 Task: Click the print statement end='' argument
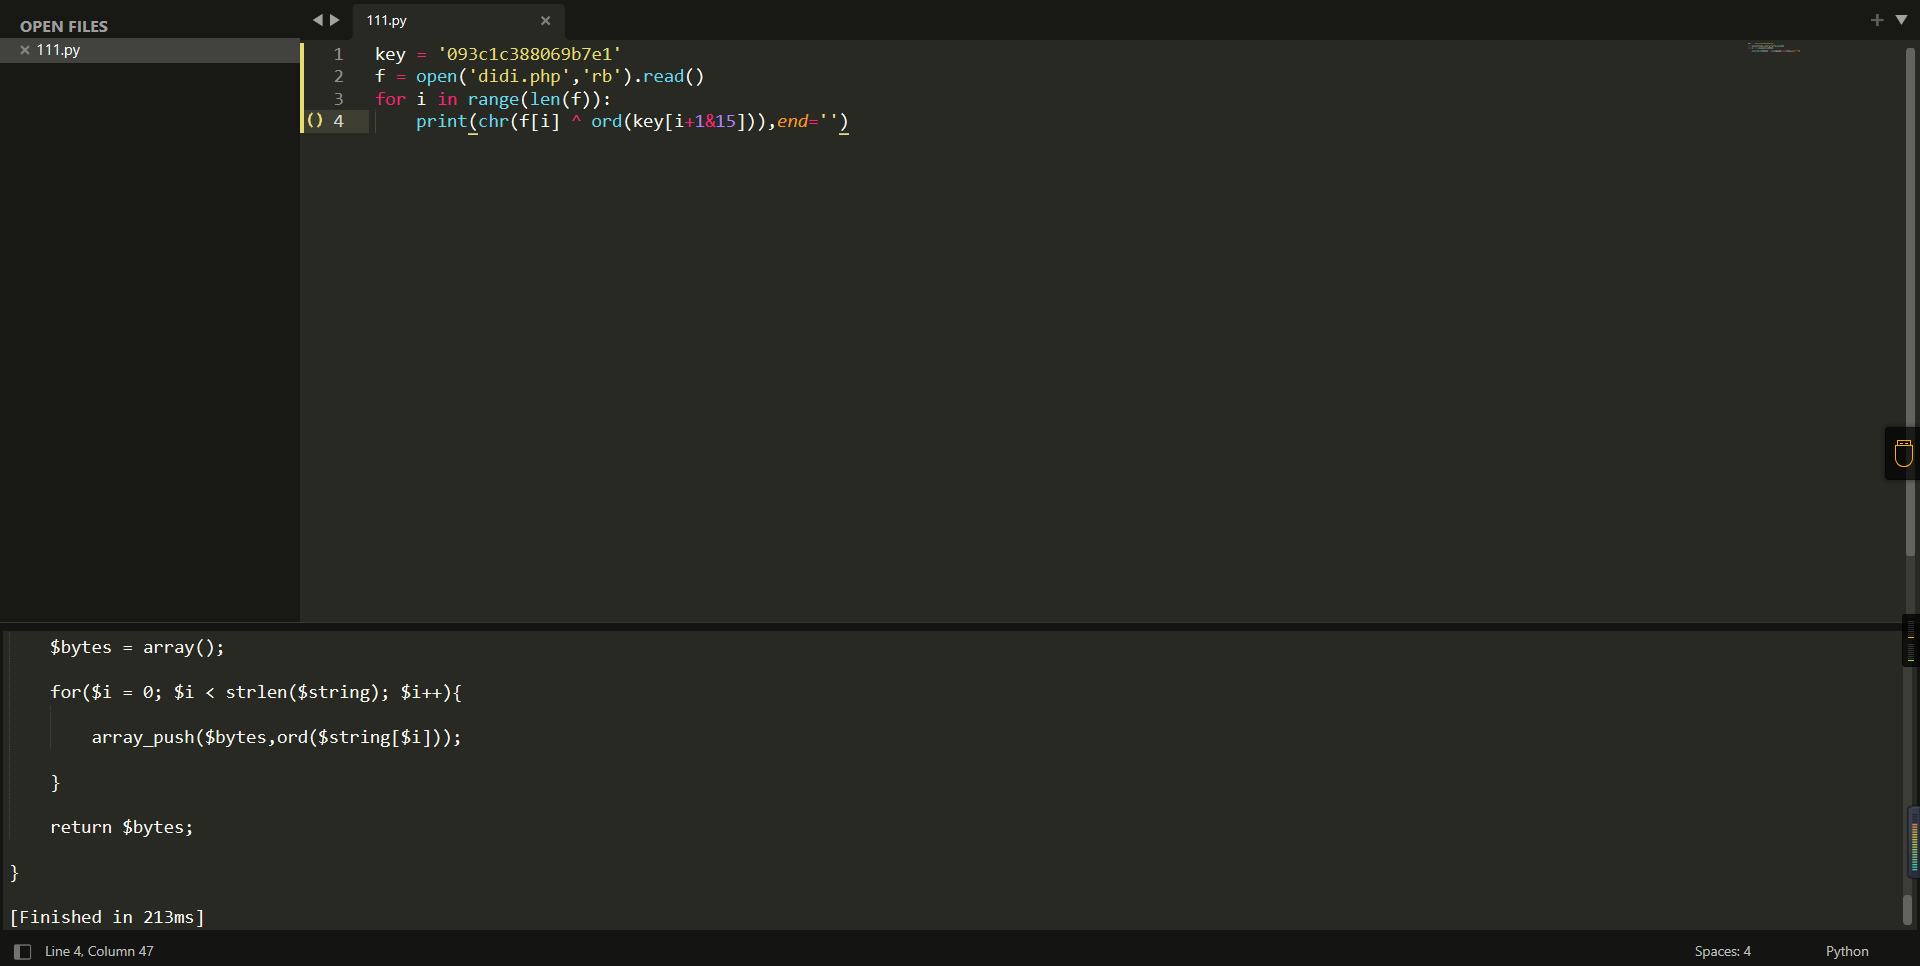(x=808, y=121)
